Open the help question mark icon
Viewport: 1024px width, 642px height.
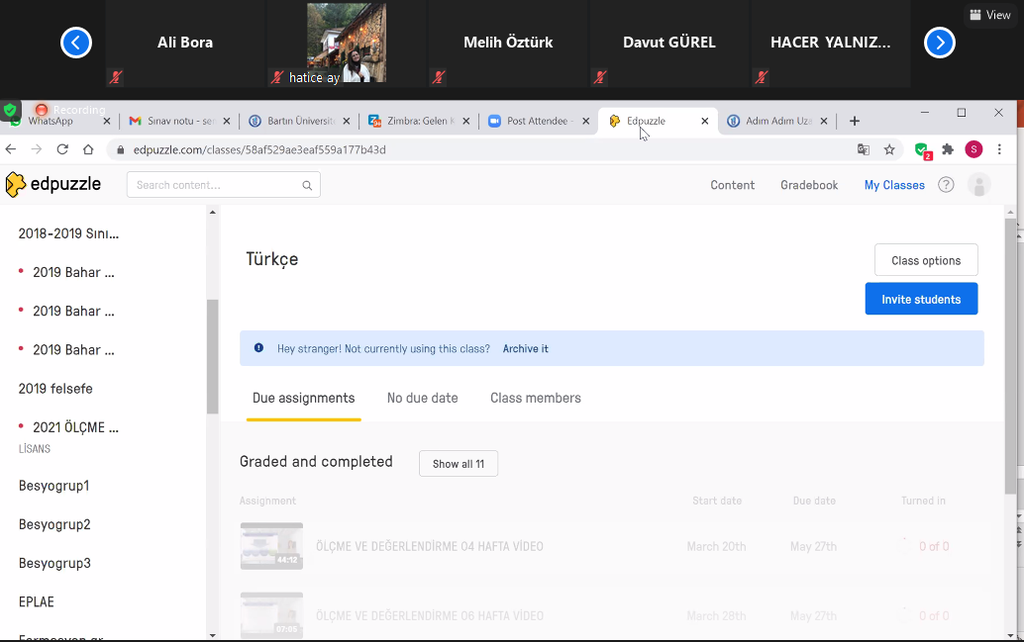[946, 185]
